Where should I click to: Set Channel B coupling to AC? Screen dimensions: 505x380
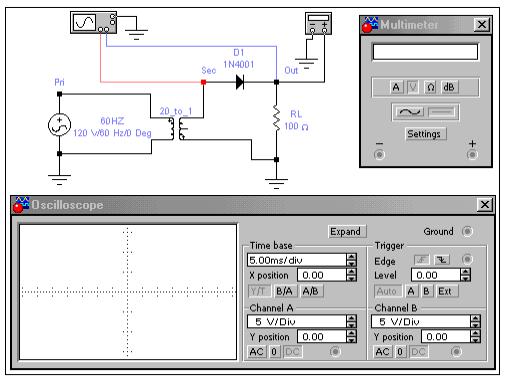(382, 352)
